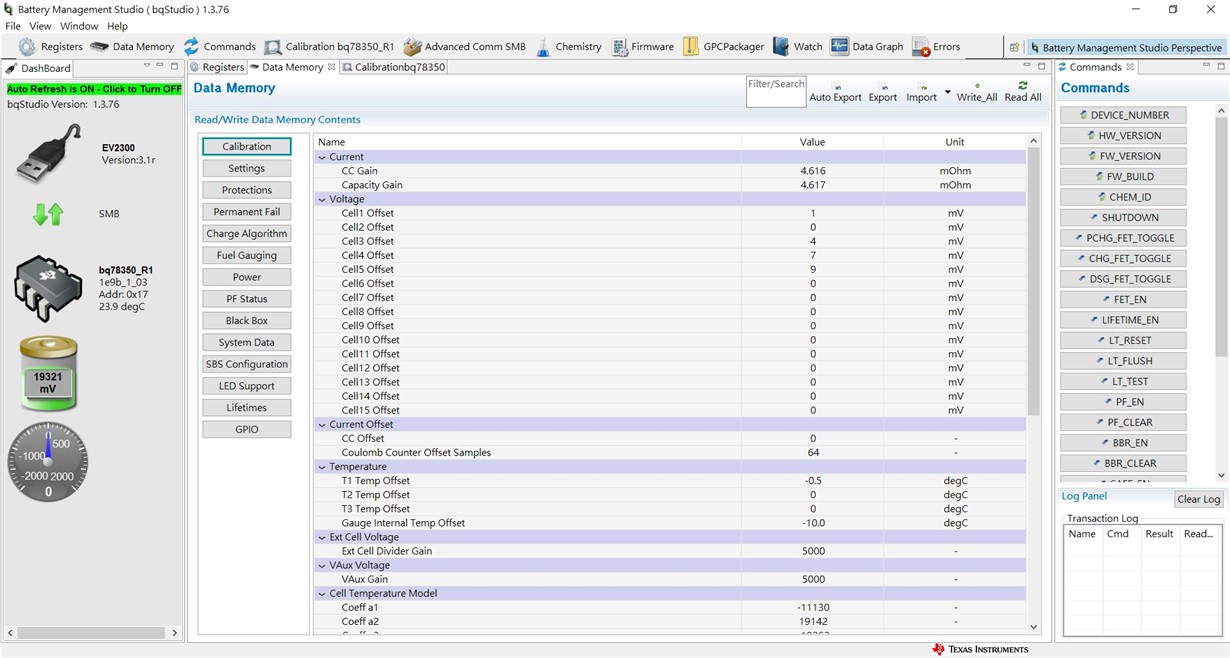The height and width of the screenshot is (658, 1230).
Task: Open the View menu
Action: click(x=40, y=26)
